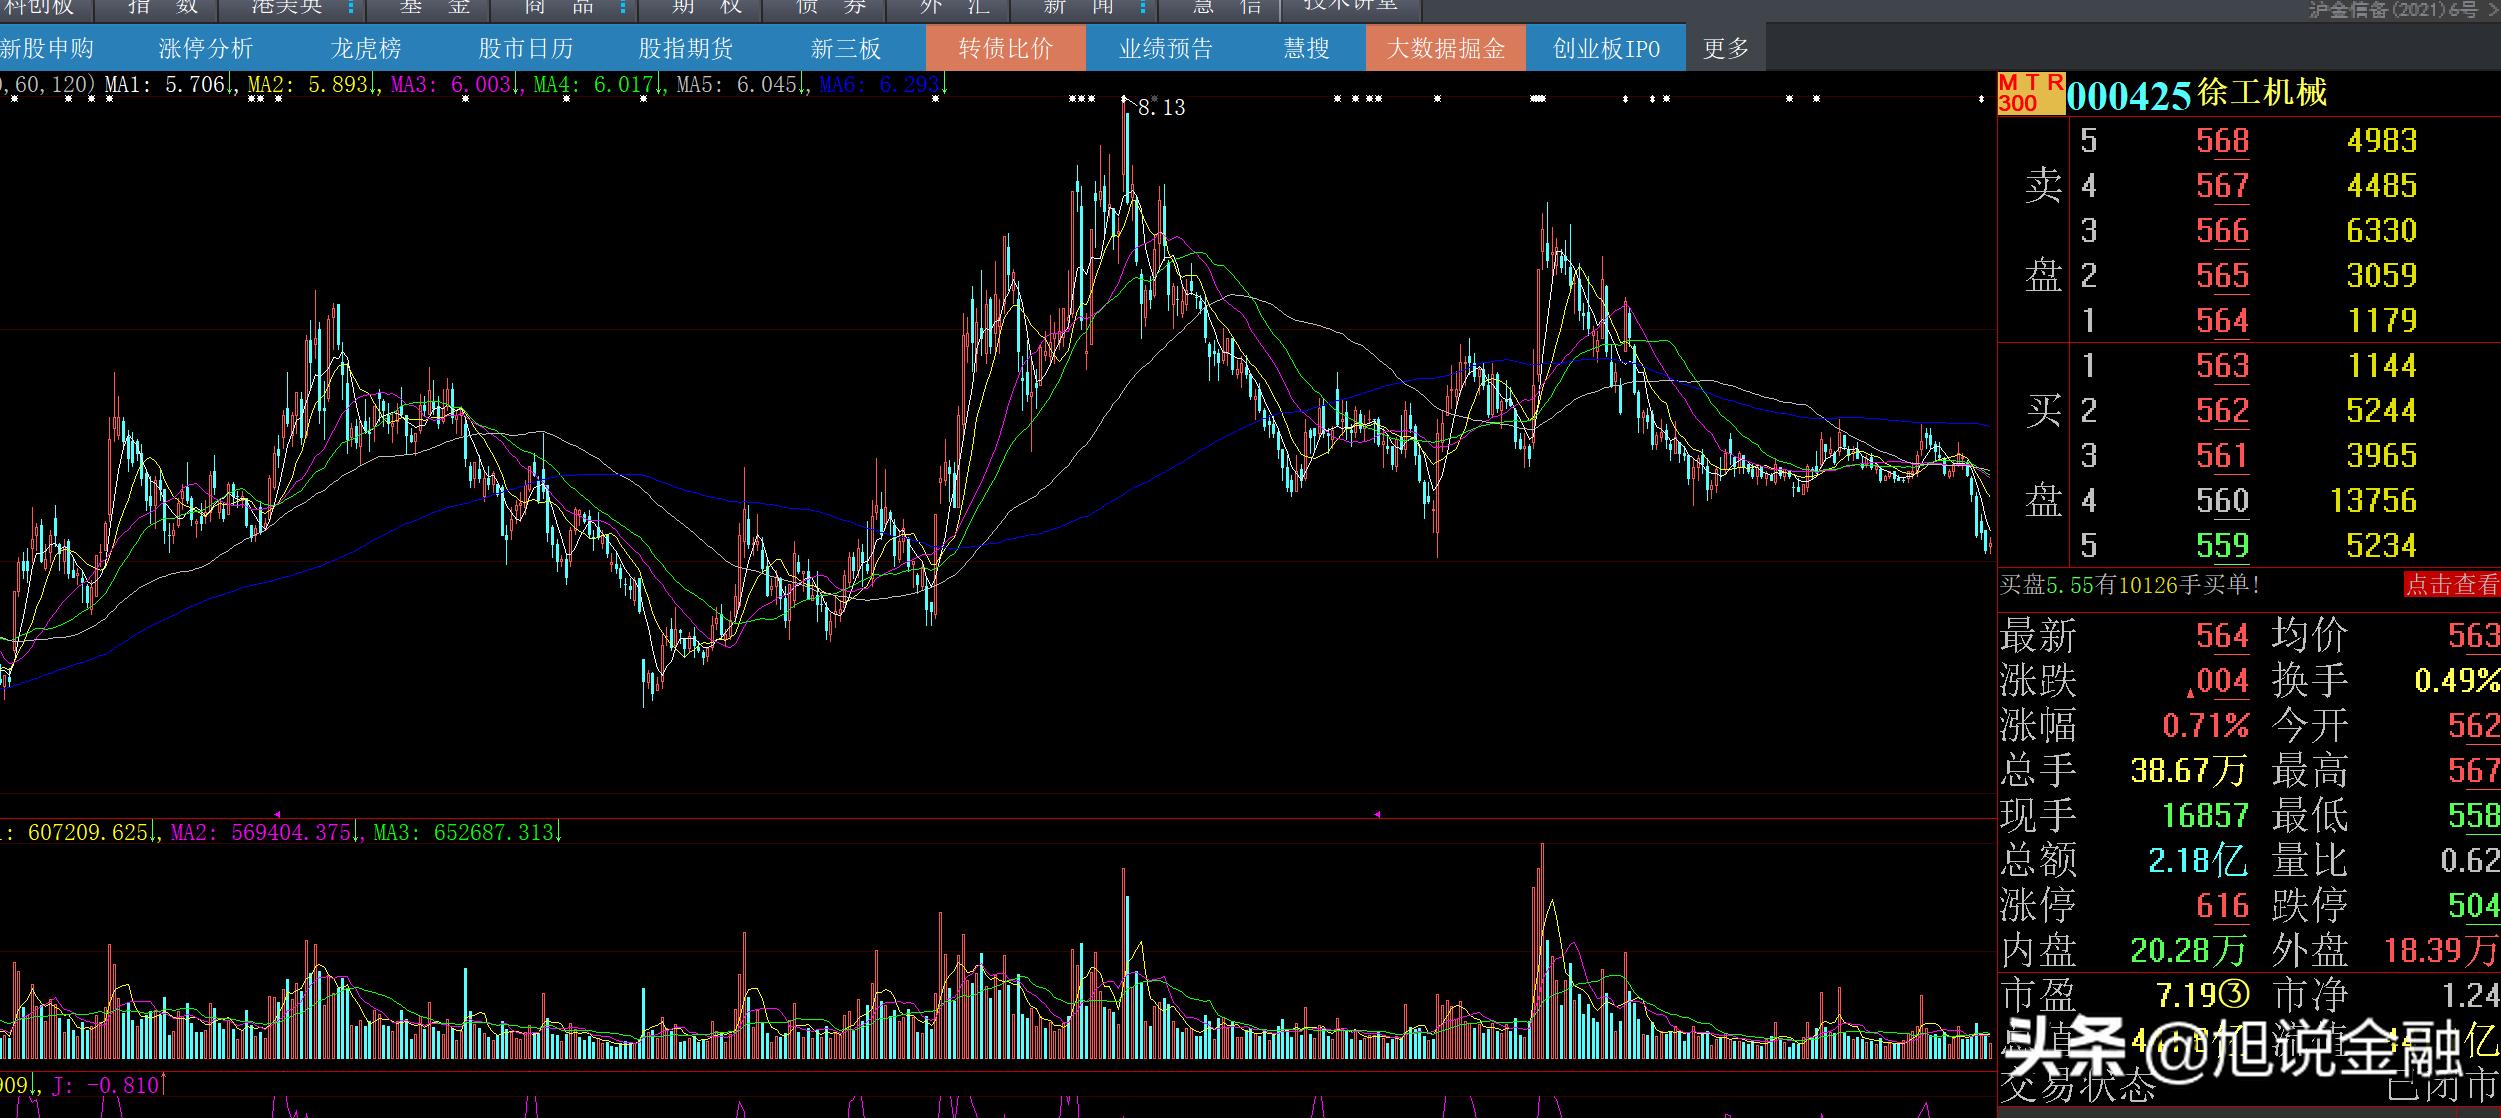The width and height of the screenshot is (2501, 1118).
Task: Click the MTR 300 badge icon
Action: pos(2030,93)
